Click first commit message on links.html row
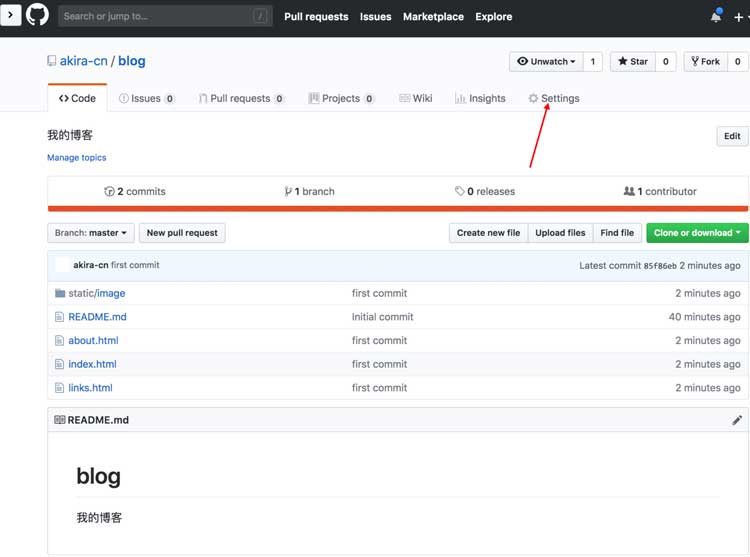This screenshot has width=750, height=557. click(379, 388)
